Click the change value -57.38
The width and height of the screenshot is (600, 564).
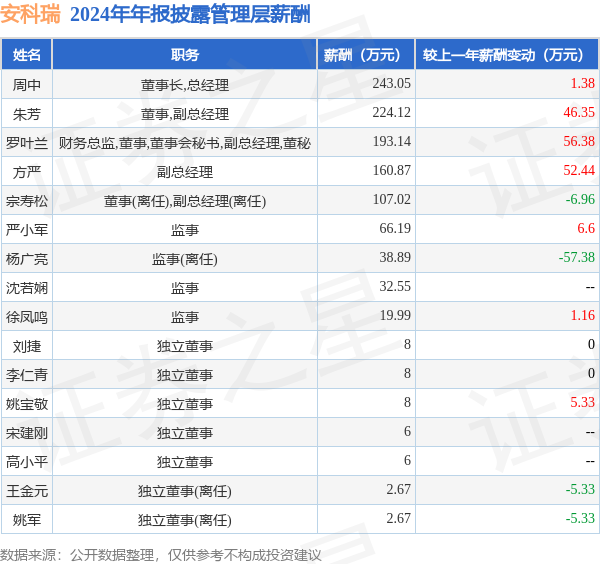click(577, 257)
